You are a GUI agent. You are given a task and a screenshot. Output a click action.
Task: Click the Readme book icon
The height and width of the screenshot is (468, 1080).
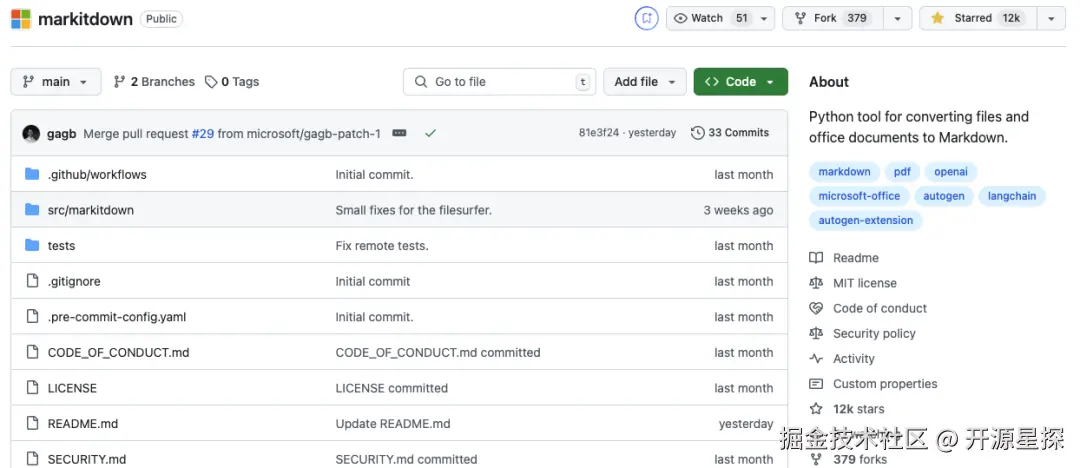[x=816, y=258]
